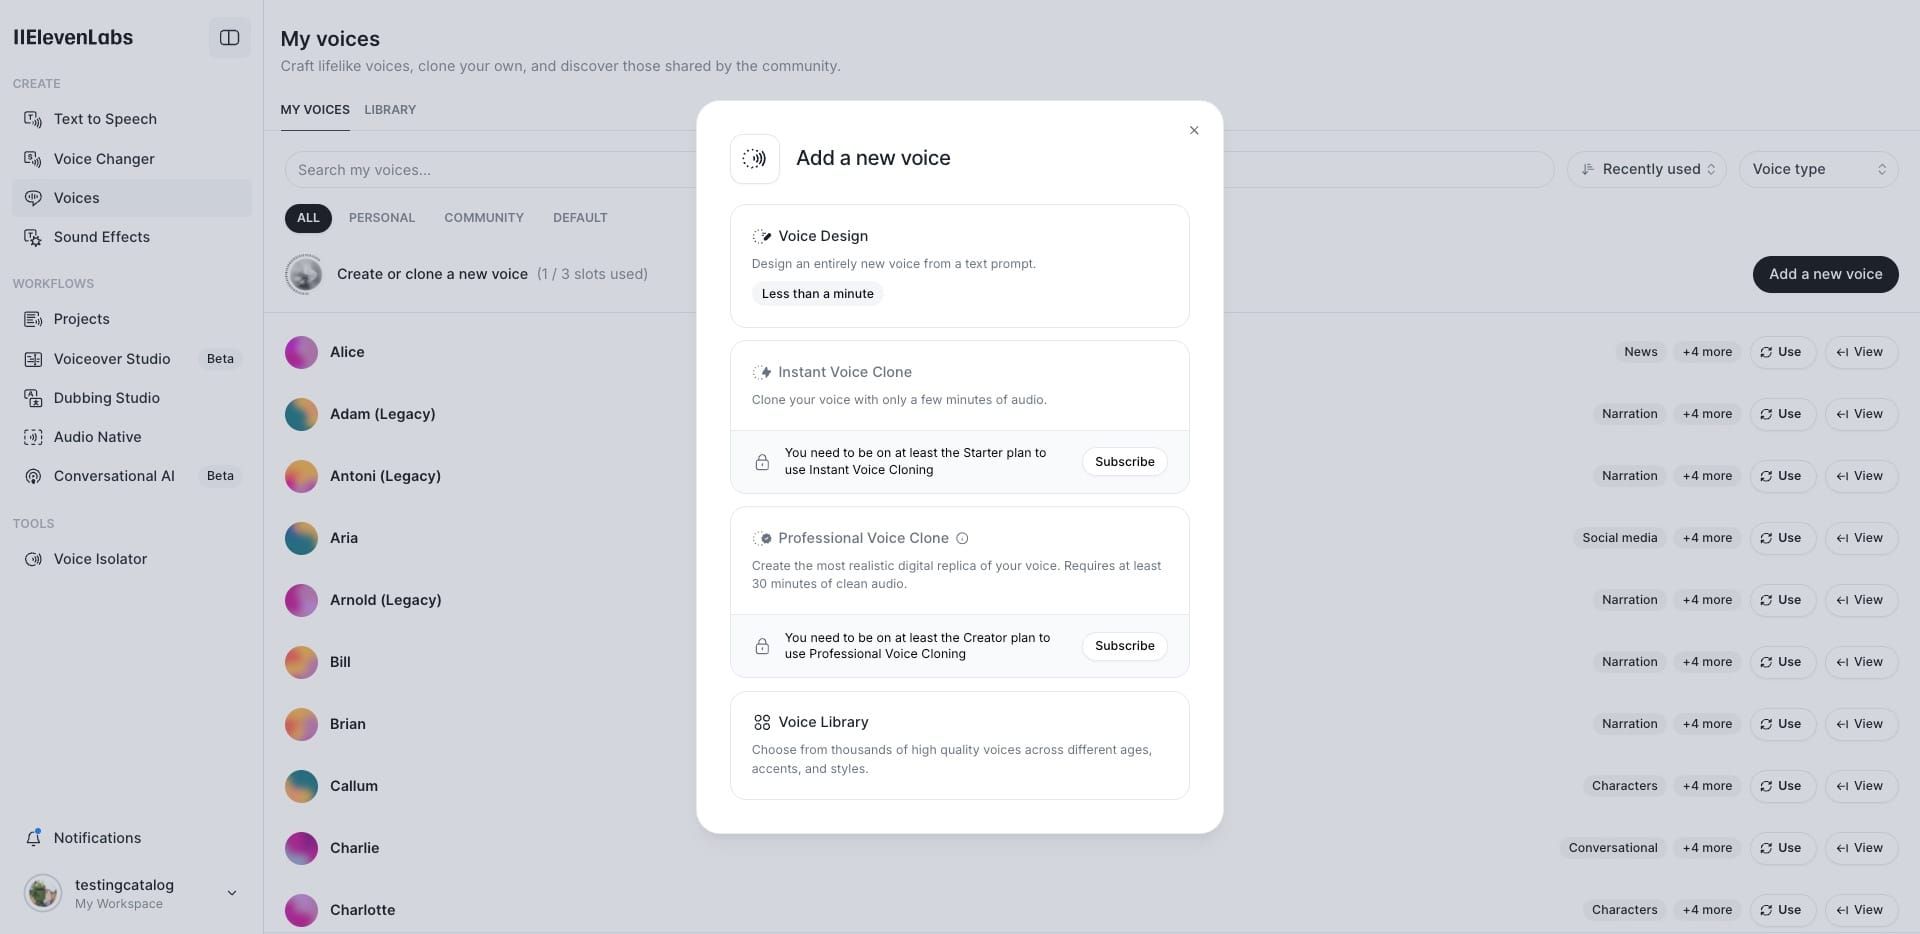Expand +4 more tags for Aria
Viewport: 1920px width, 934px height.
point(1707,538)
